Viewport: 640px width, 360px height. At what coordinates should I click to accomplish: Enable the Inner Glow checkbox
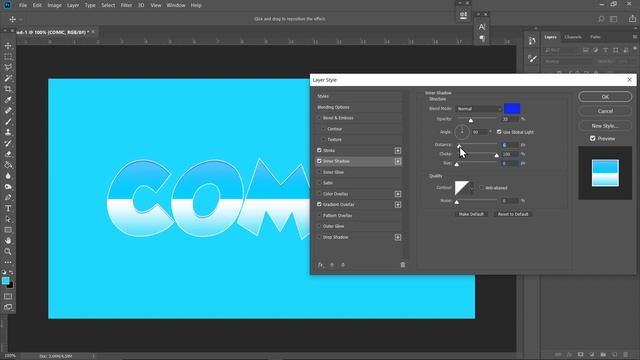point(319,172)
